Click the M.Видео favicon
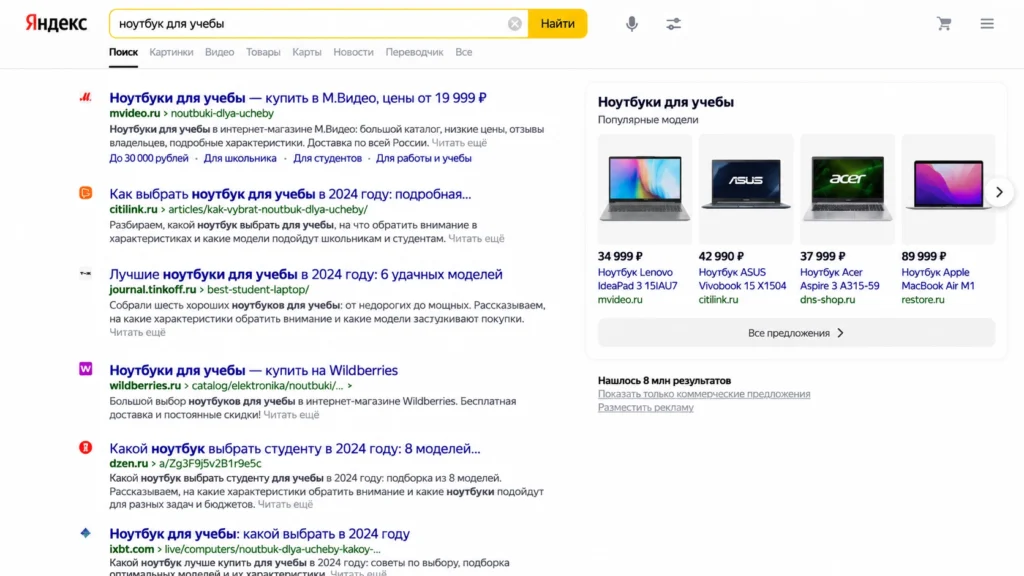Screen dimensions: 1024x576 [86, 97]
